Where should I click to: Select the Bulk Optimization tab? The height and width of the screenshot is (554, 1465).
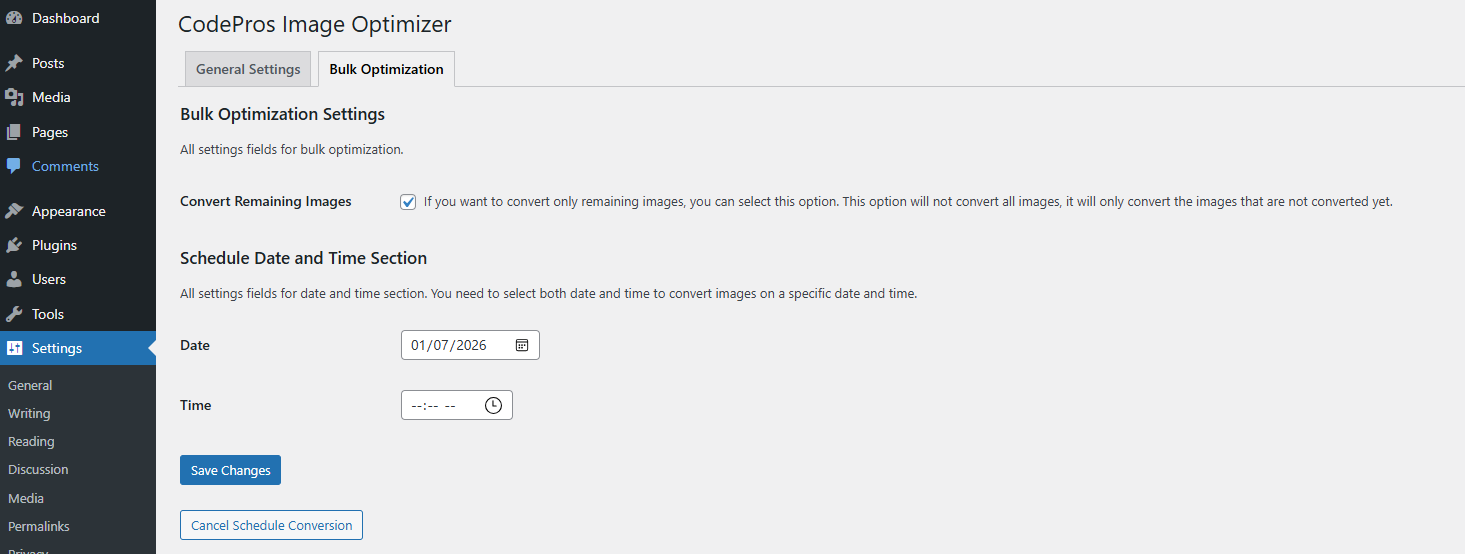[386, 69]
